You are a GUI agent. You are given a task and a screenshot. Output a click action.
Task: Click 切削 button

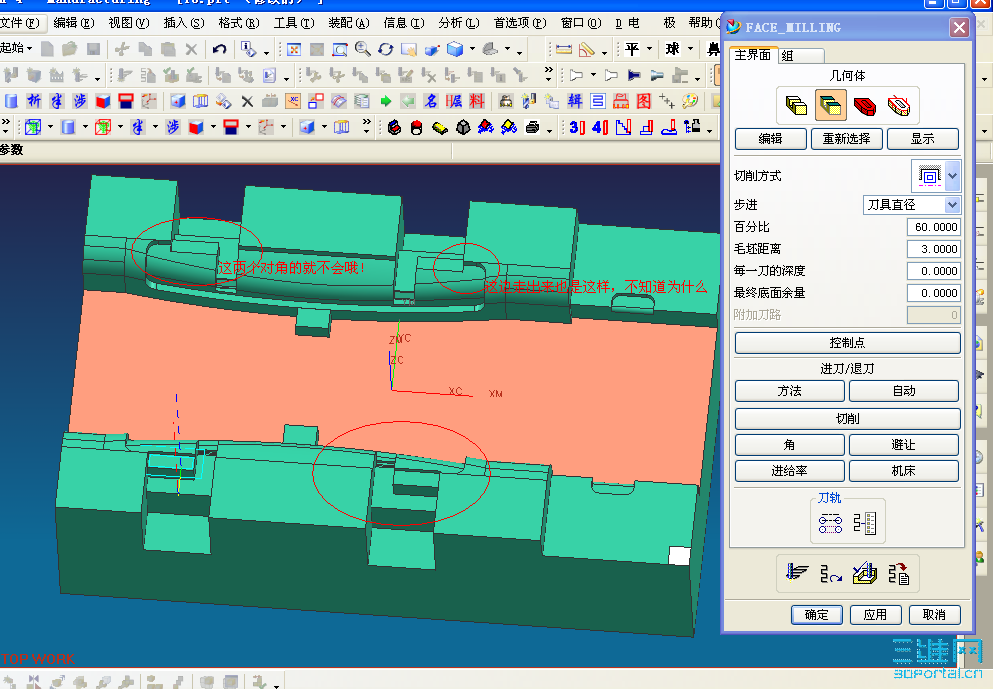[x=847, y=419]
